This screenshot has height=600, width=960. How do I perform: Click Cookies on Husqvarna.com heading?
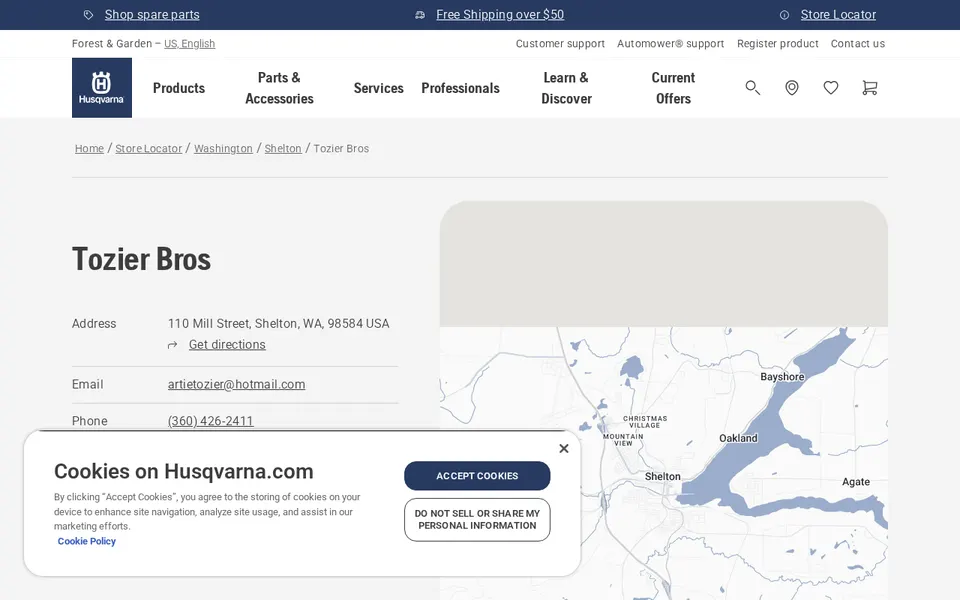[184, 471]
